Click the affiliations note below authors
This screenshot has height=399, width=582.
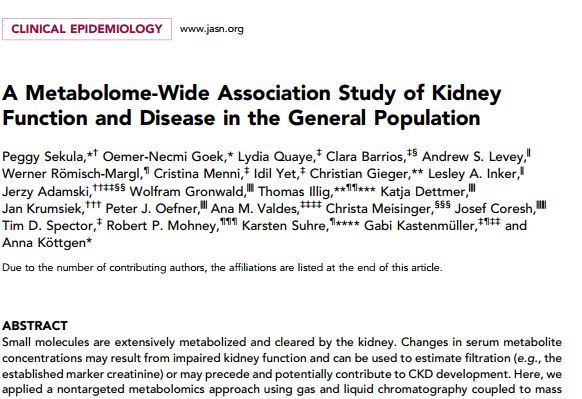pyautogui.click(x=222, y=268)
